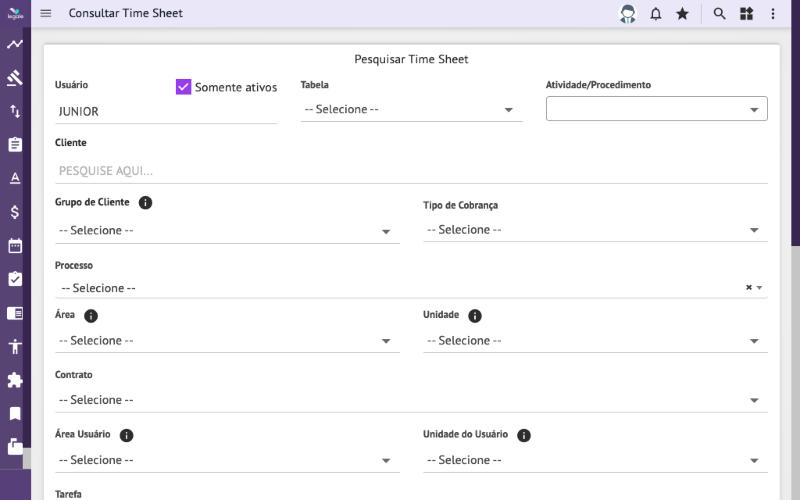This screenshot has width=800, height=500.
Task: Show info for Unidade field
Action: [x=475, y=316]
